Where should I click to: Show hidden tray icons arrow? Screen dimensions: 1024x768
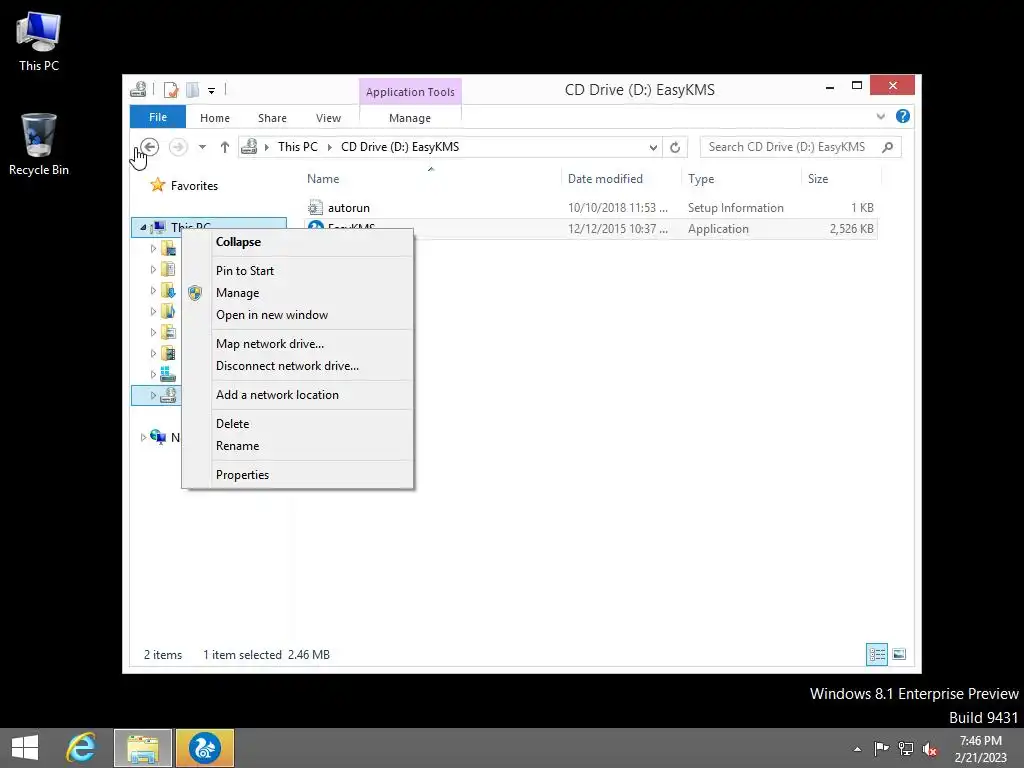[x=857, y=749]
